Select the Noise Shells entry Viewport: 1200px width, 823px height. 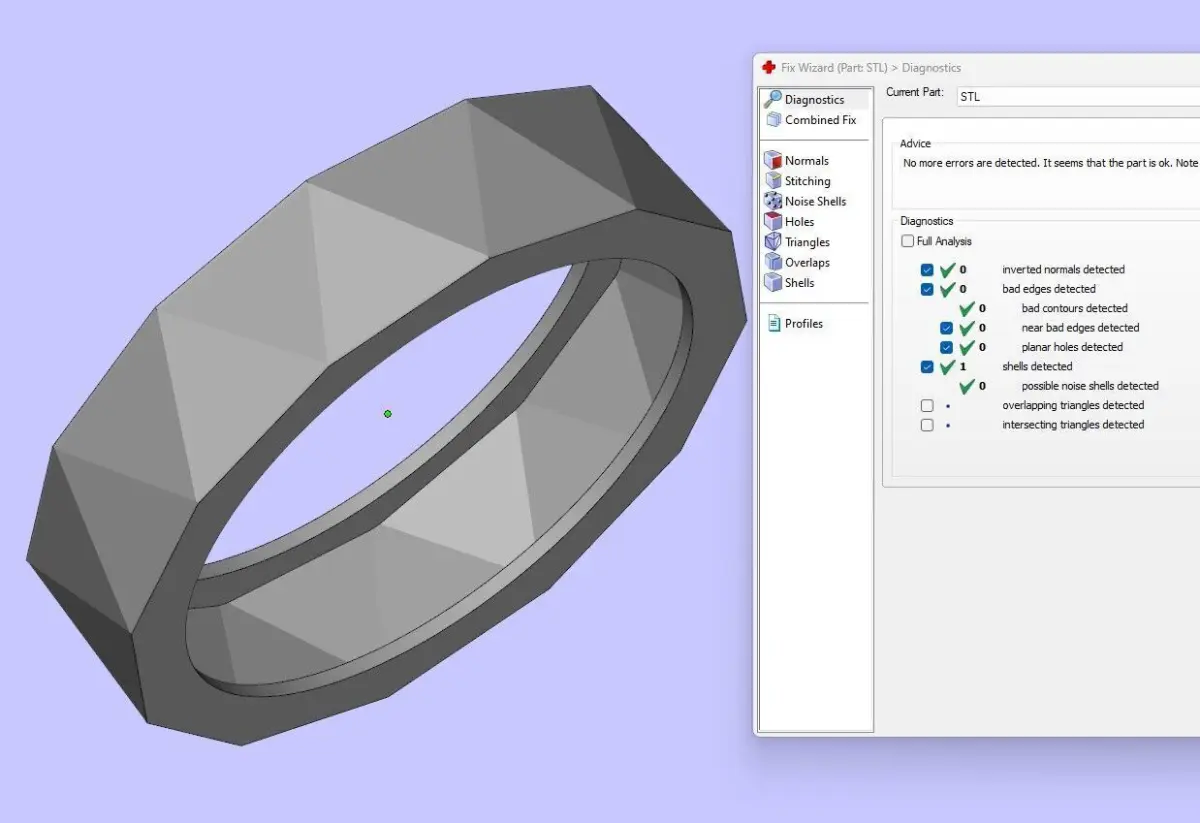815,201
